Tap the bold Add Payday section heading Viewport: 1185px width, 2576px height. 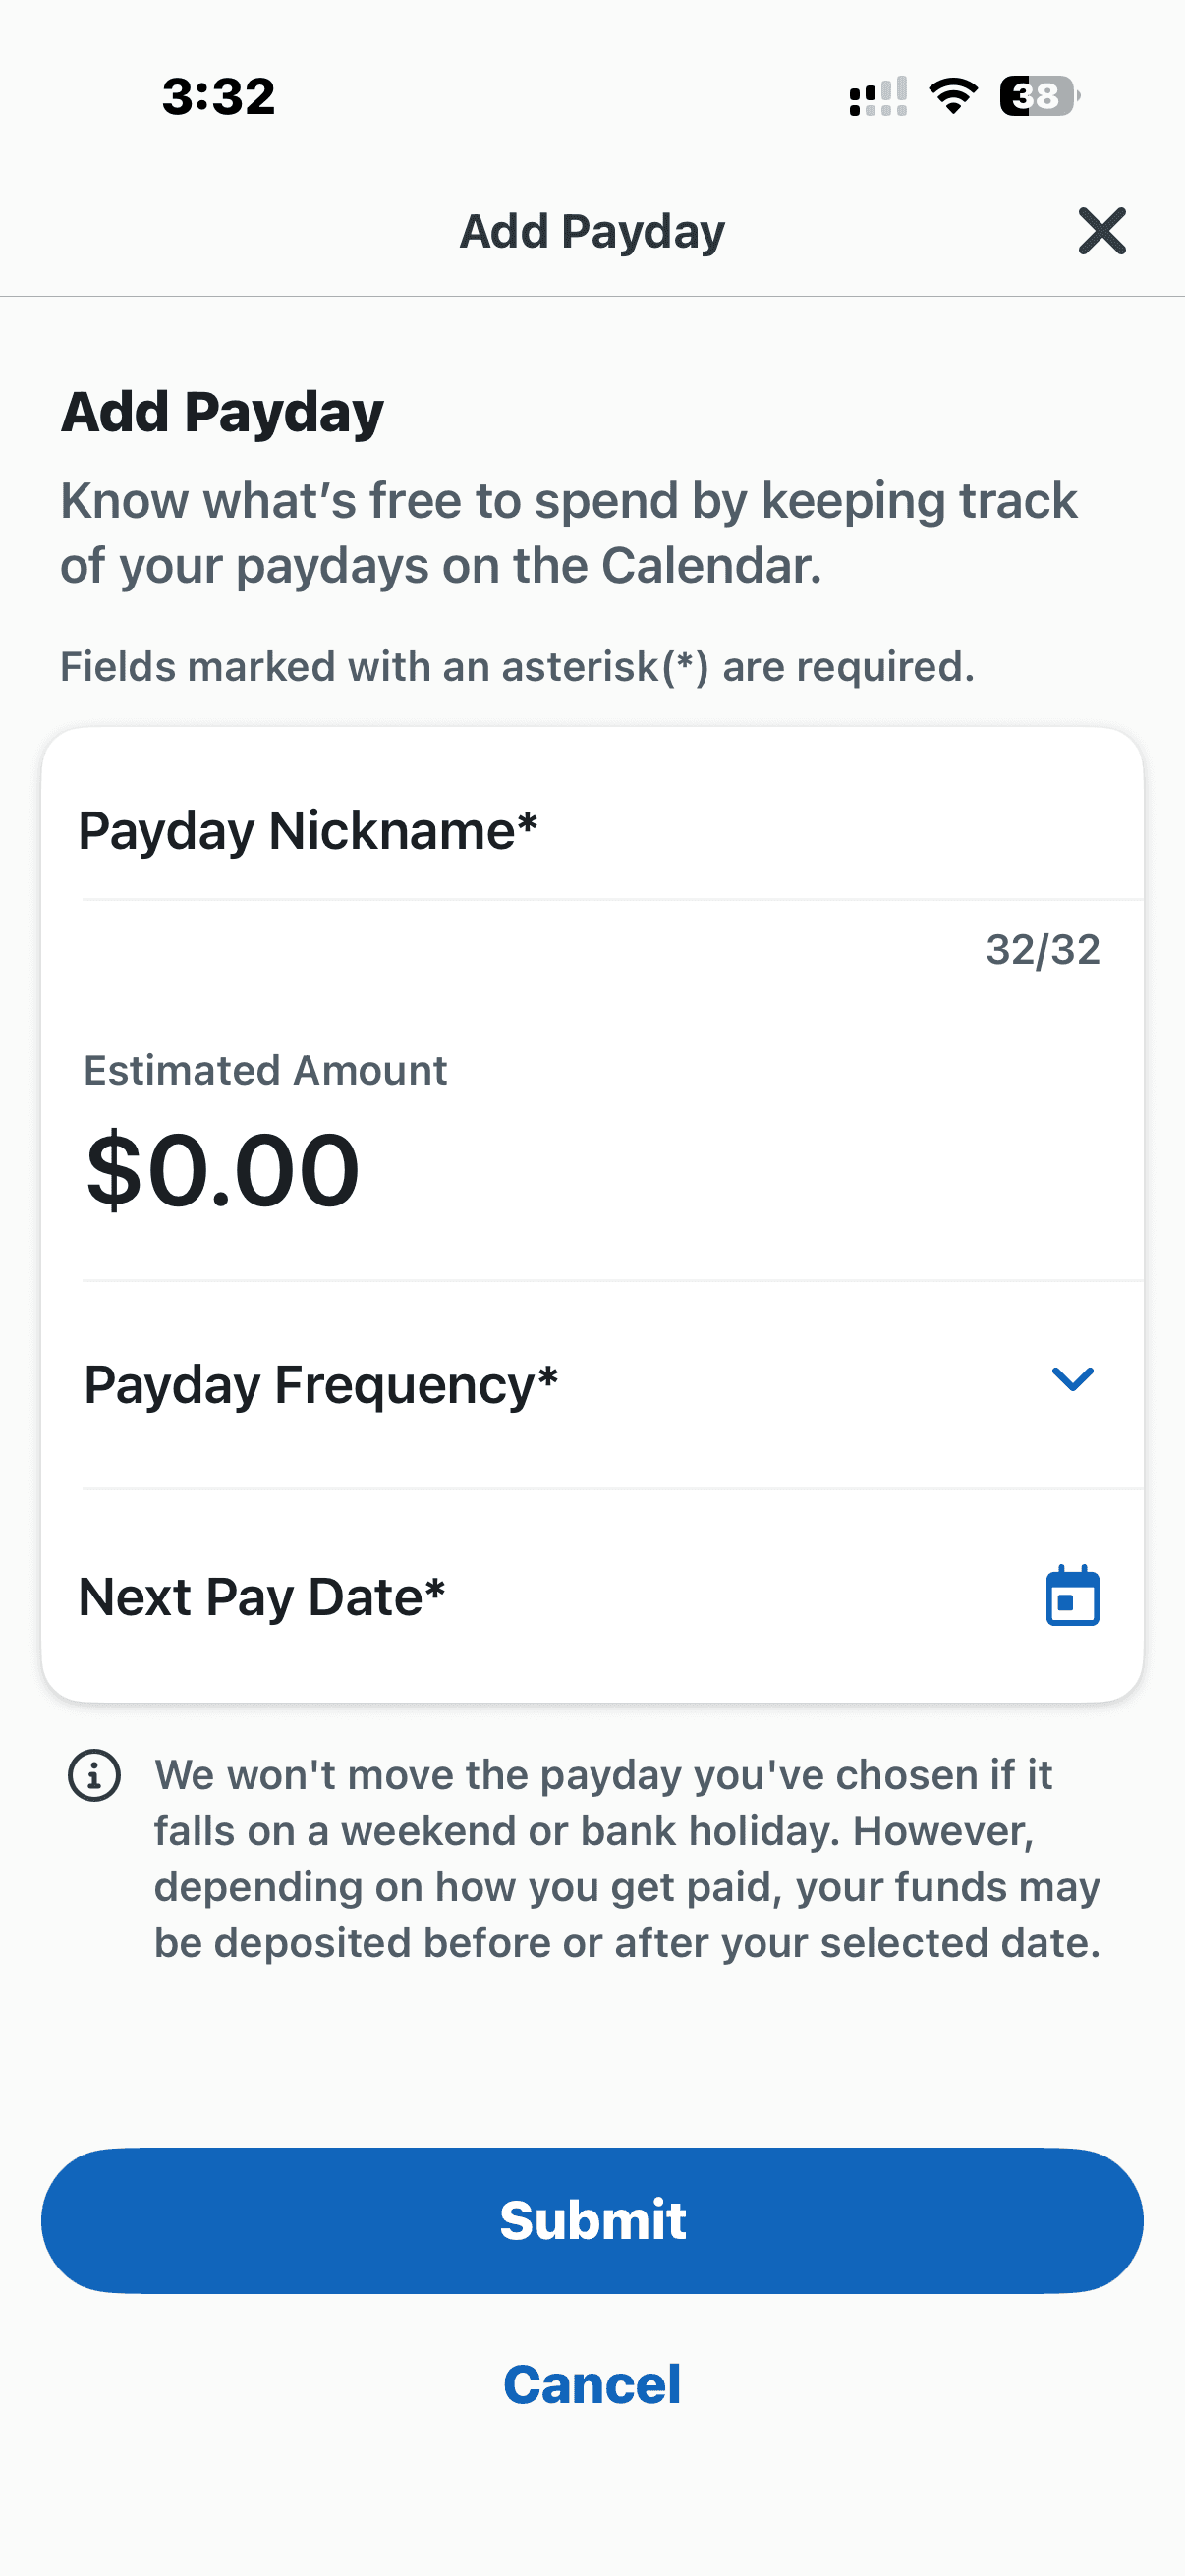point(222,412)
